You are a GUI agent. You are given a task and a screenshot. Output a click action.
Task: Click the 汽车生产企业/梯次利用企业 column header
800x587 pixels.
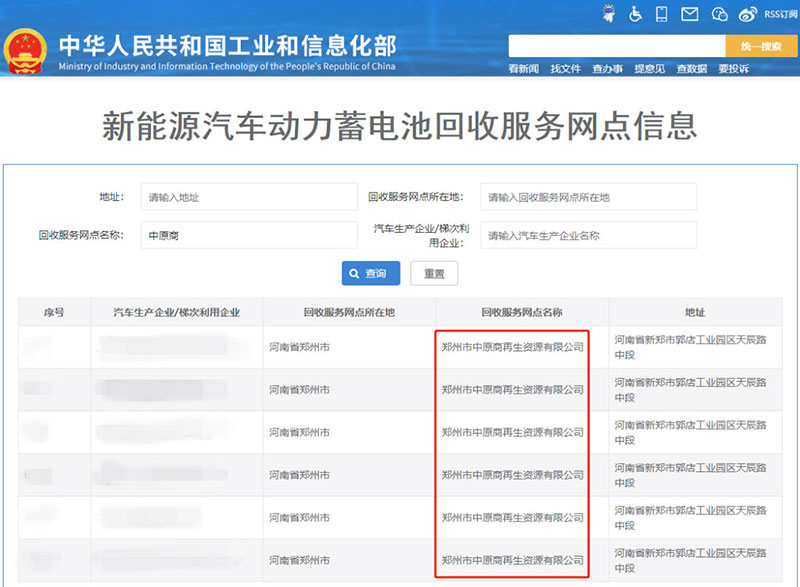[x=177, y=312]
